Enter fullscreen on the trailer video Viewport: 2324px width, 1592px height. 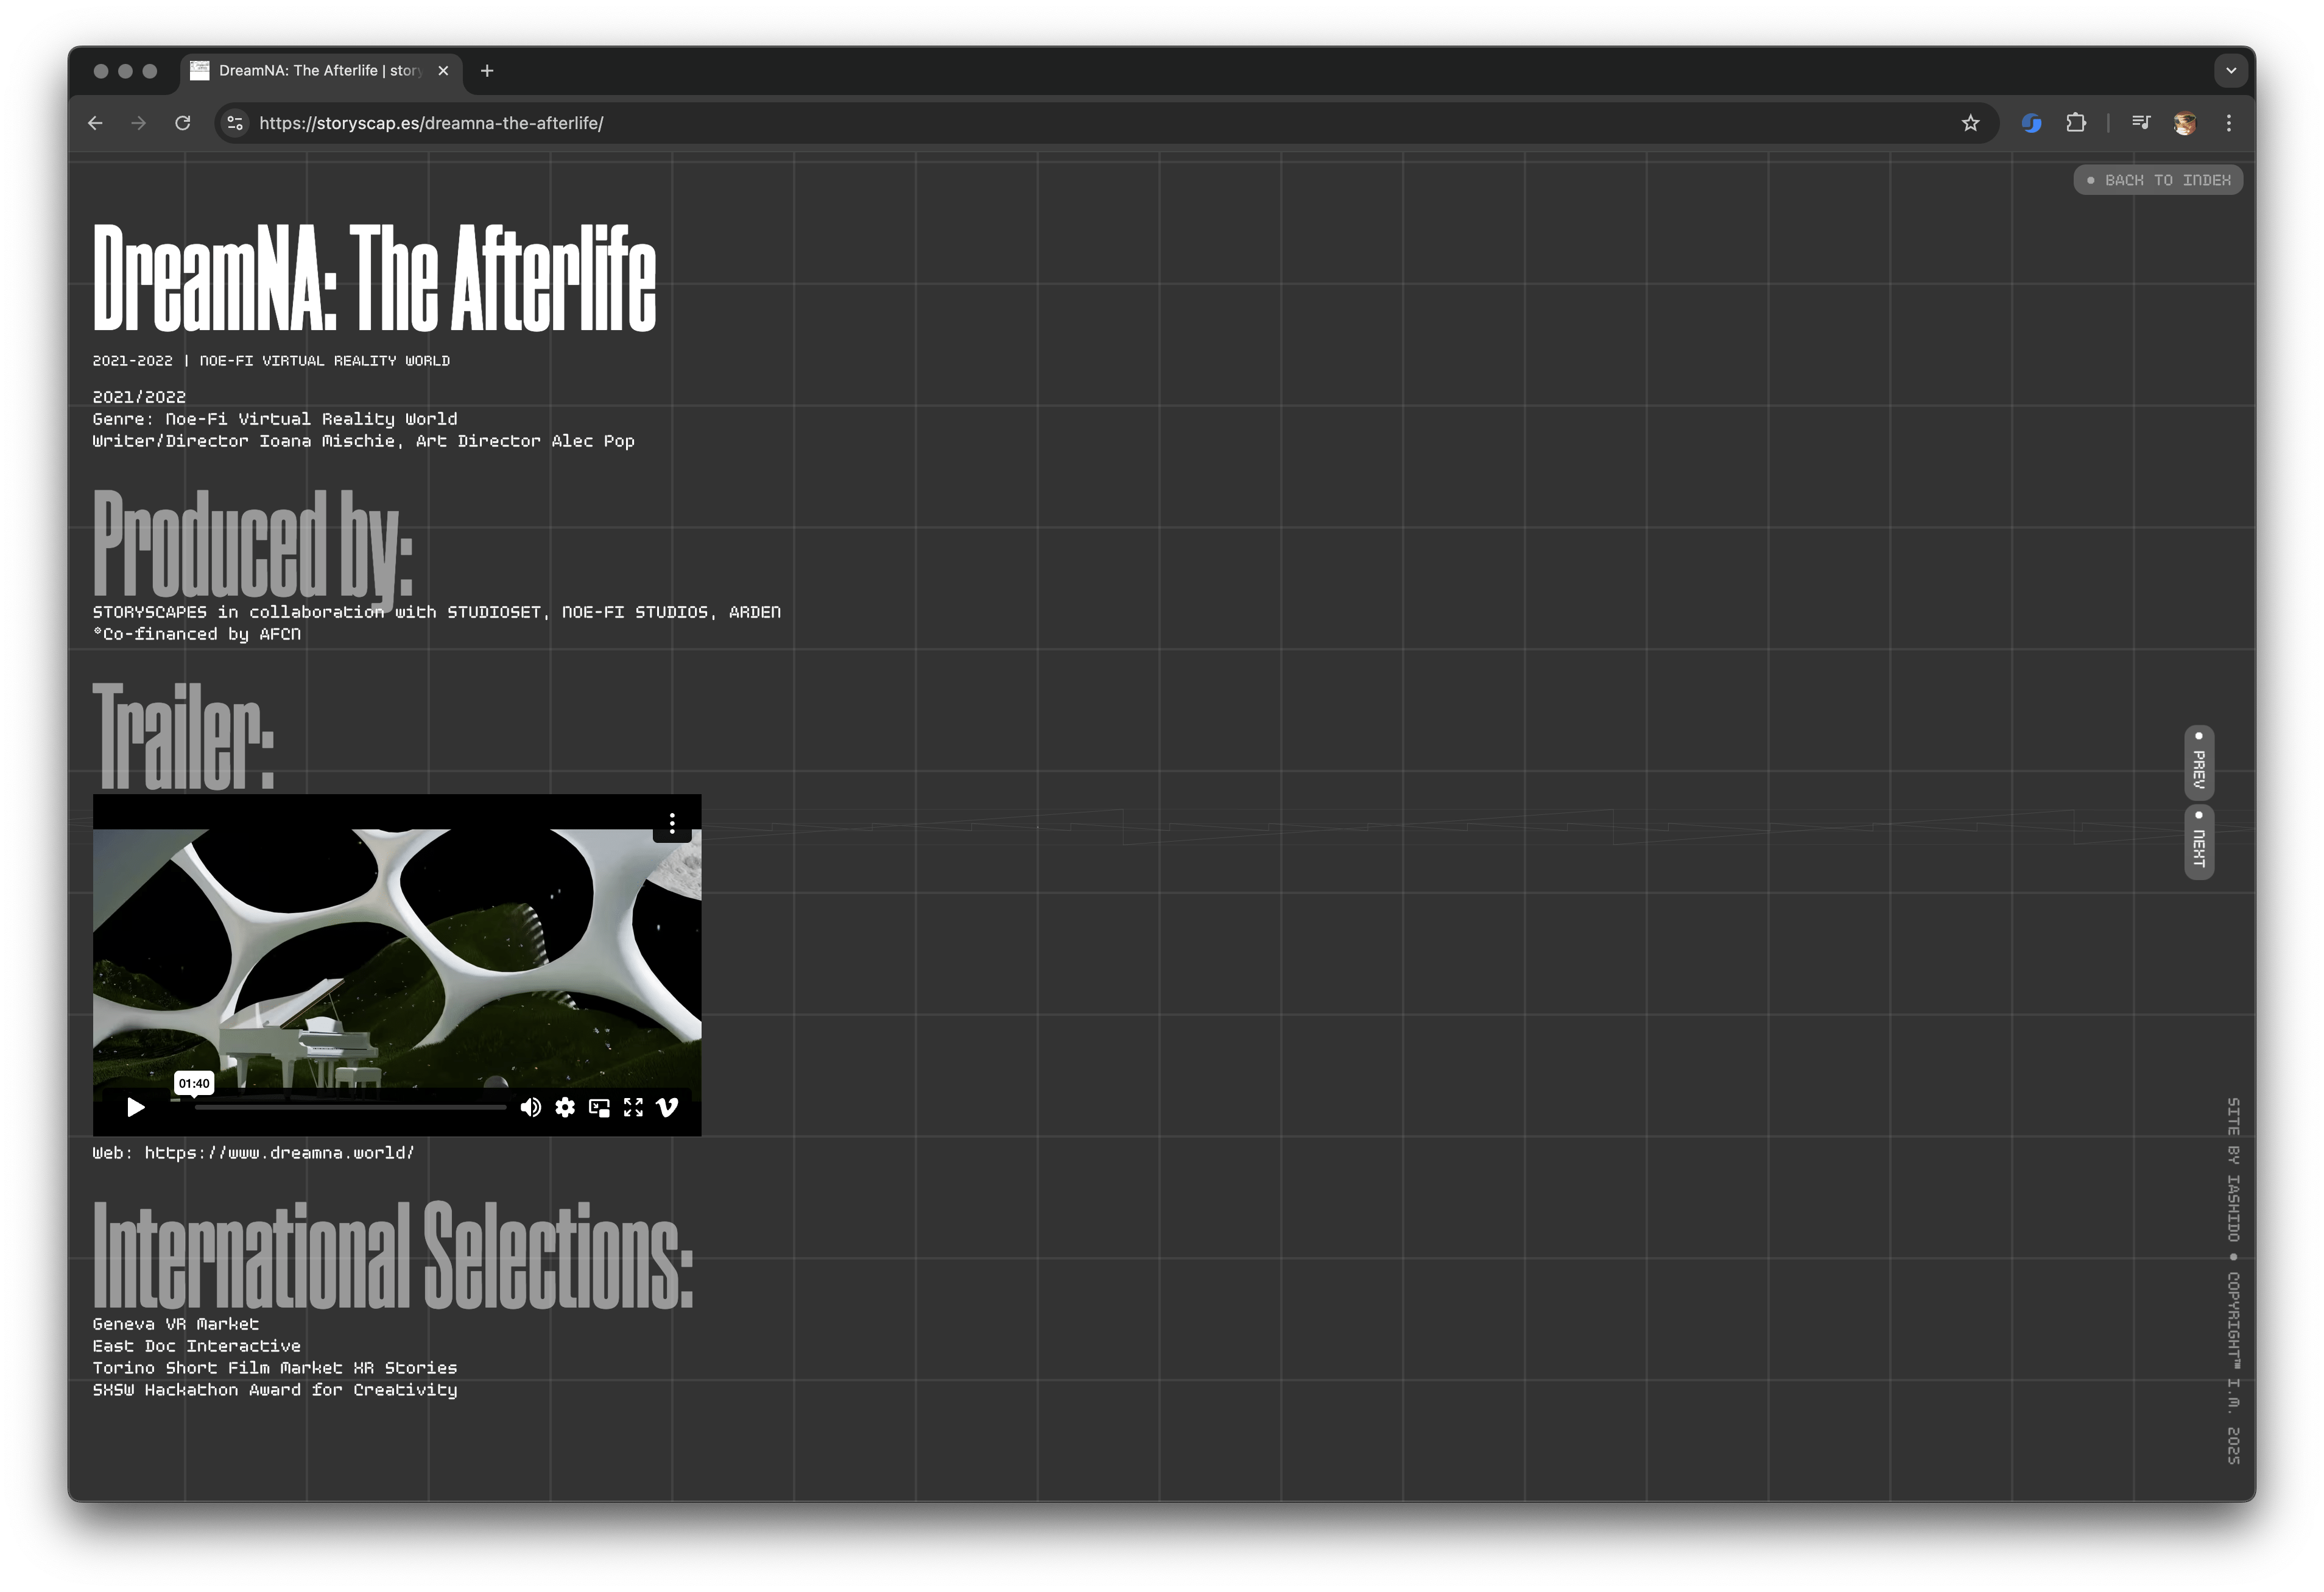[x=633, y=1107]
